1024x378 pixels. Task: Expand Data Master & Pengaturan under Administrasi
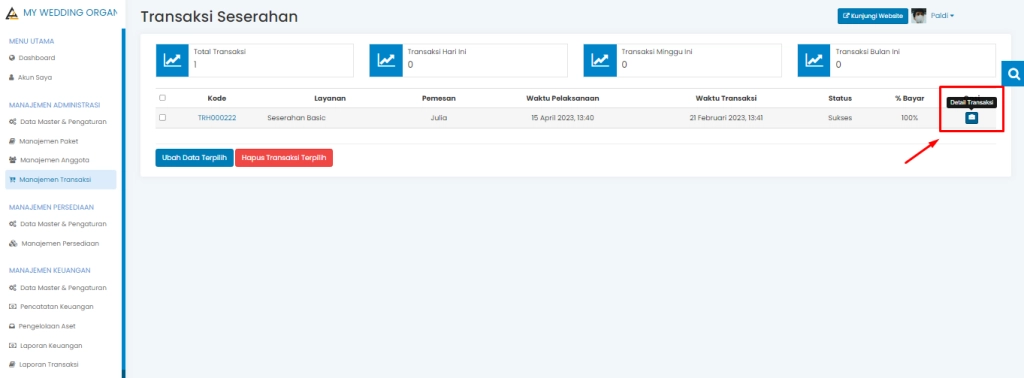57,121
